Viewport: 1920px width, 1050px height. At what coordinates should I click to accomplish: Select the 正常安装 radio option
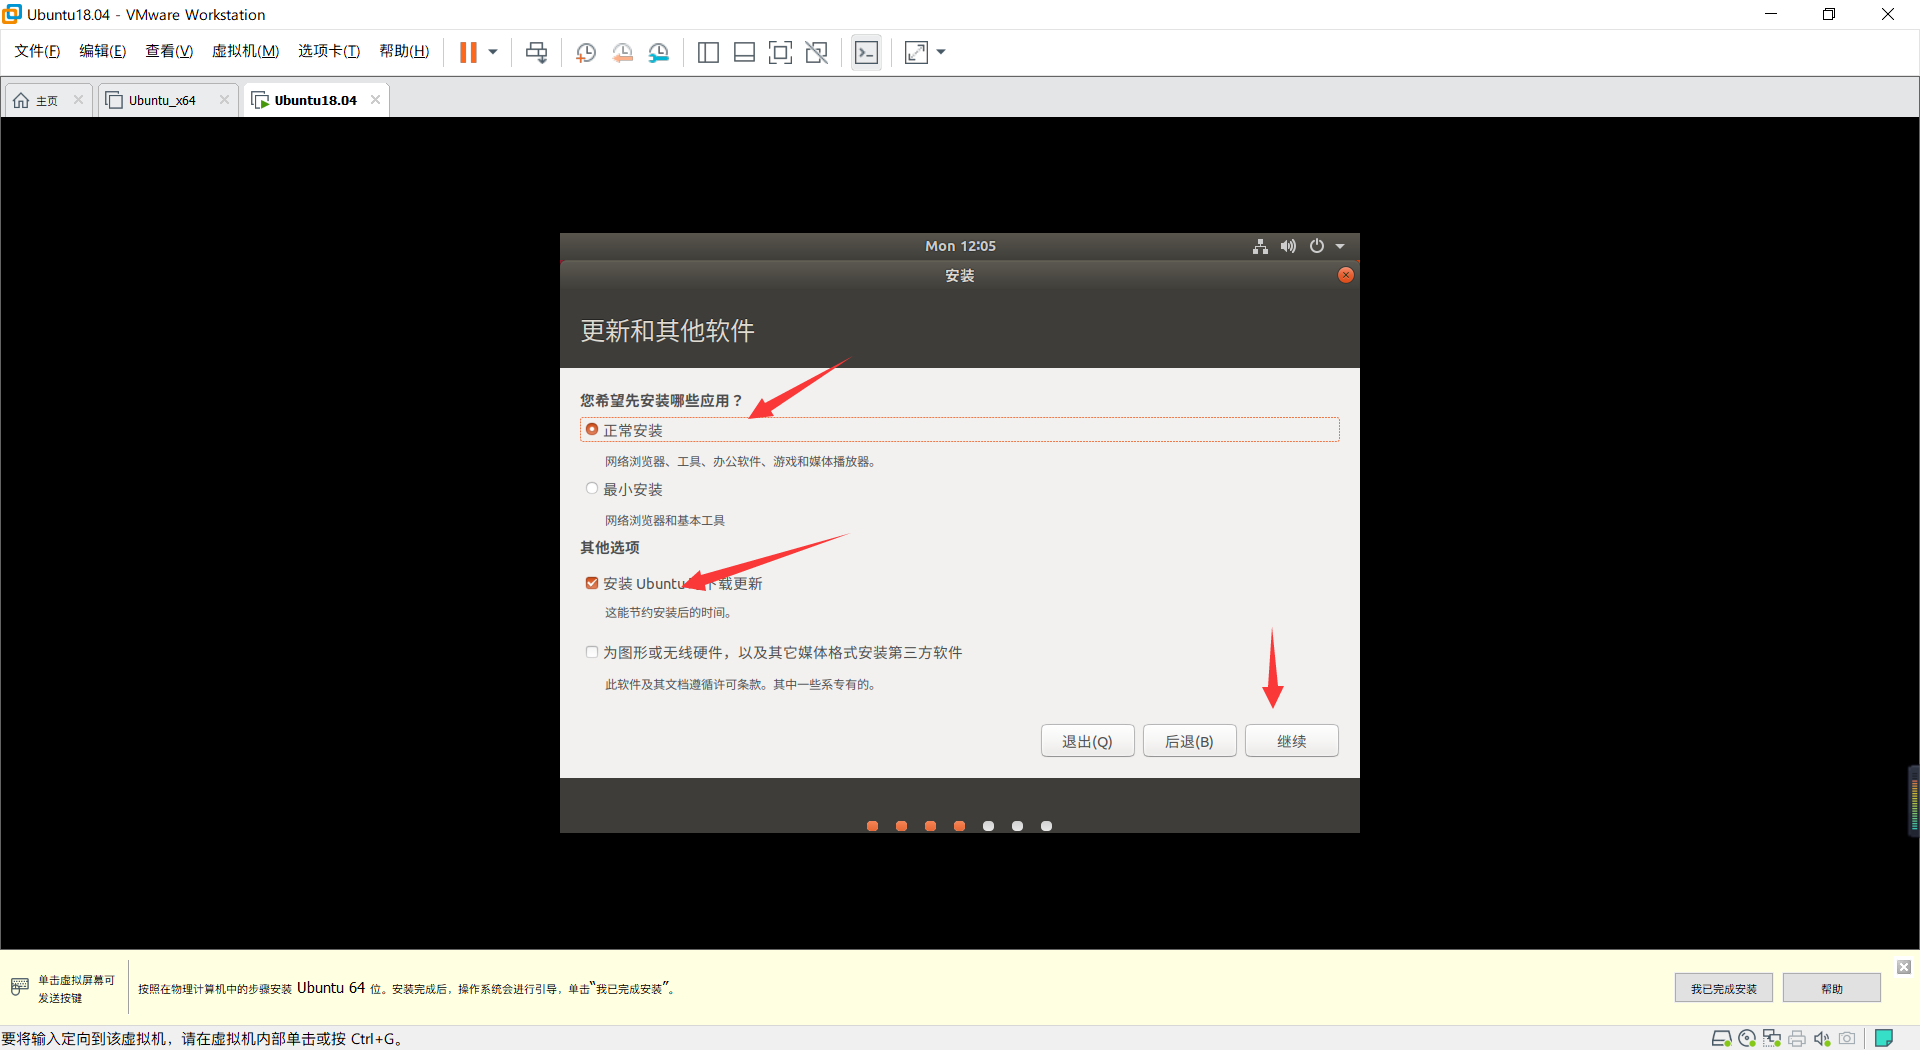click(592, 429)
